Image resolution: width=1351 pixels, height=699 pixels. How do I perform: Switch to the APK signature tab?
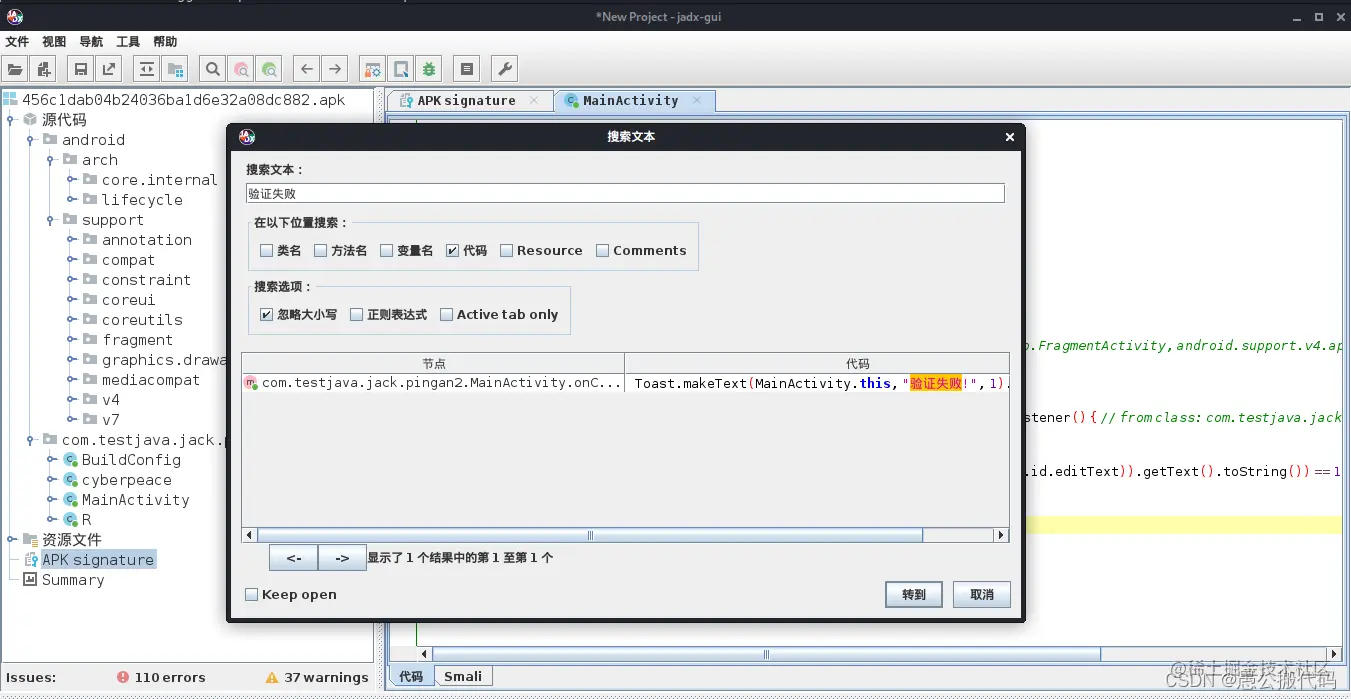[469, 100]
